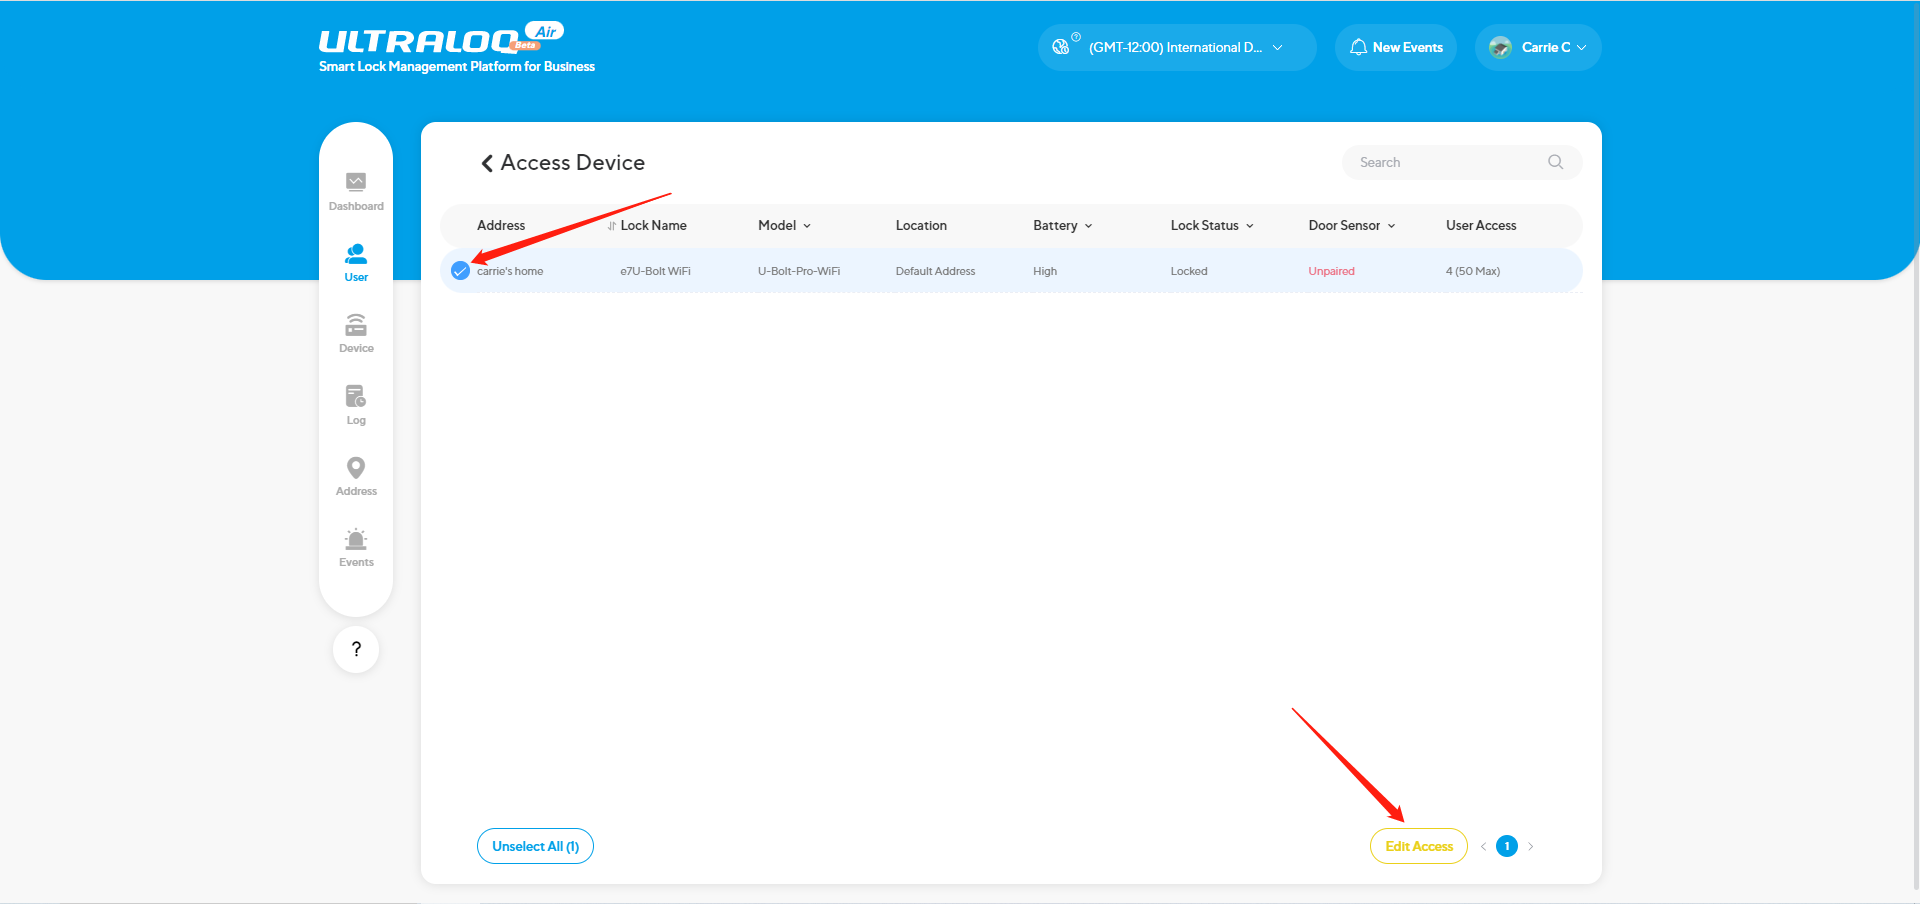Click the Unpaired door sensor status
Viewport: 1920px width, 904px height.
pos(1331,271)
